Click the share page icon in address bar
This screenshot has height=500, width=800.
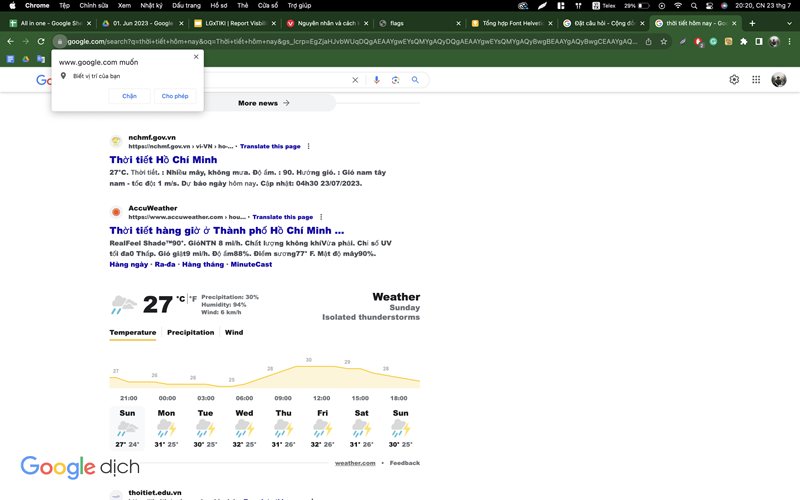(648, 41)
